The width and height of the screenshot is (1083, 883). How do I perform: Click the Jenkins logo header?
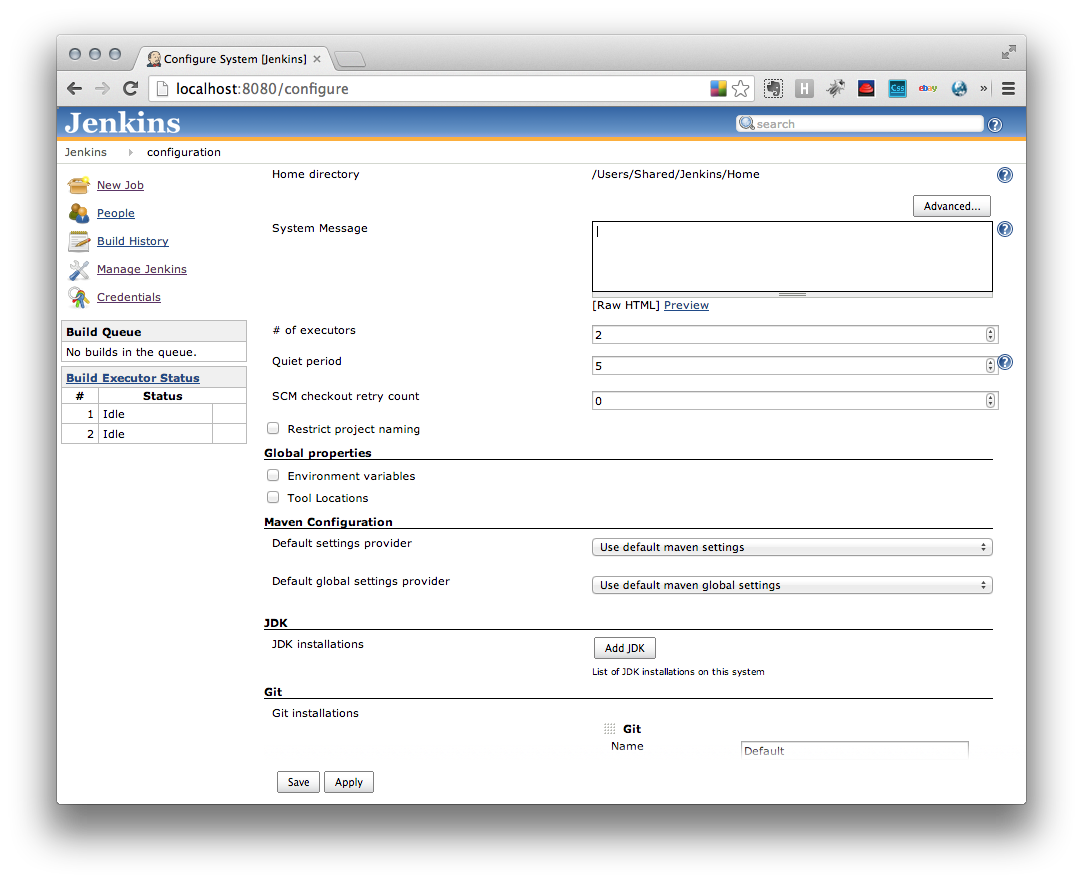click(122, 123)
